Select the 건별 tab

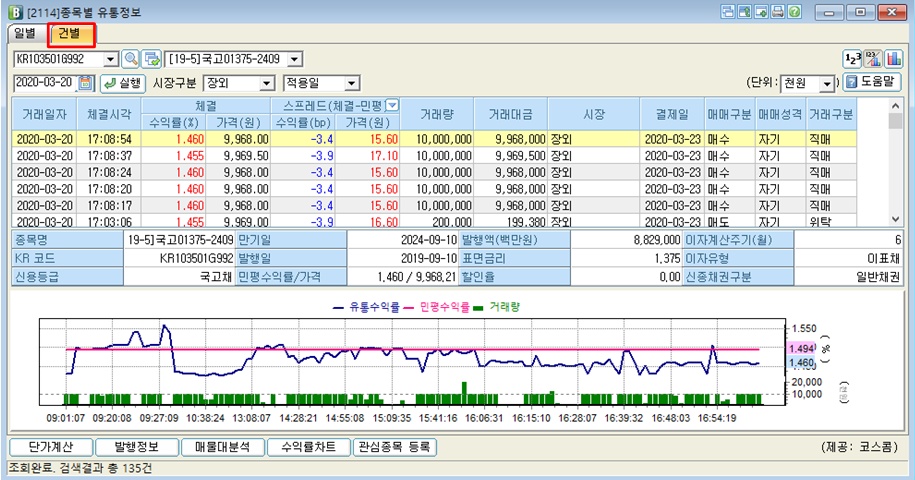72,34
